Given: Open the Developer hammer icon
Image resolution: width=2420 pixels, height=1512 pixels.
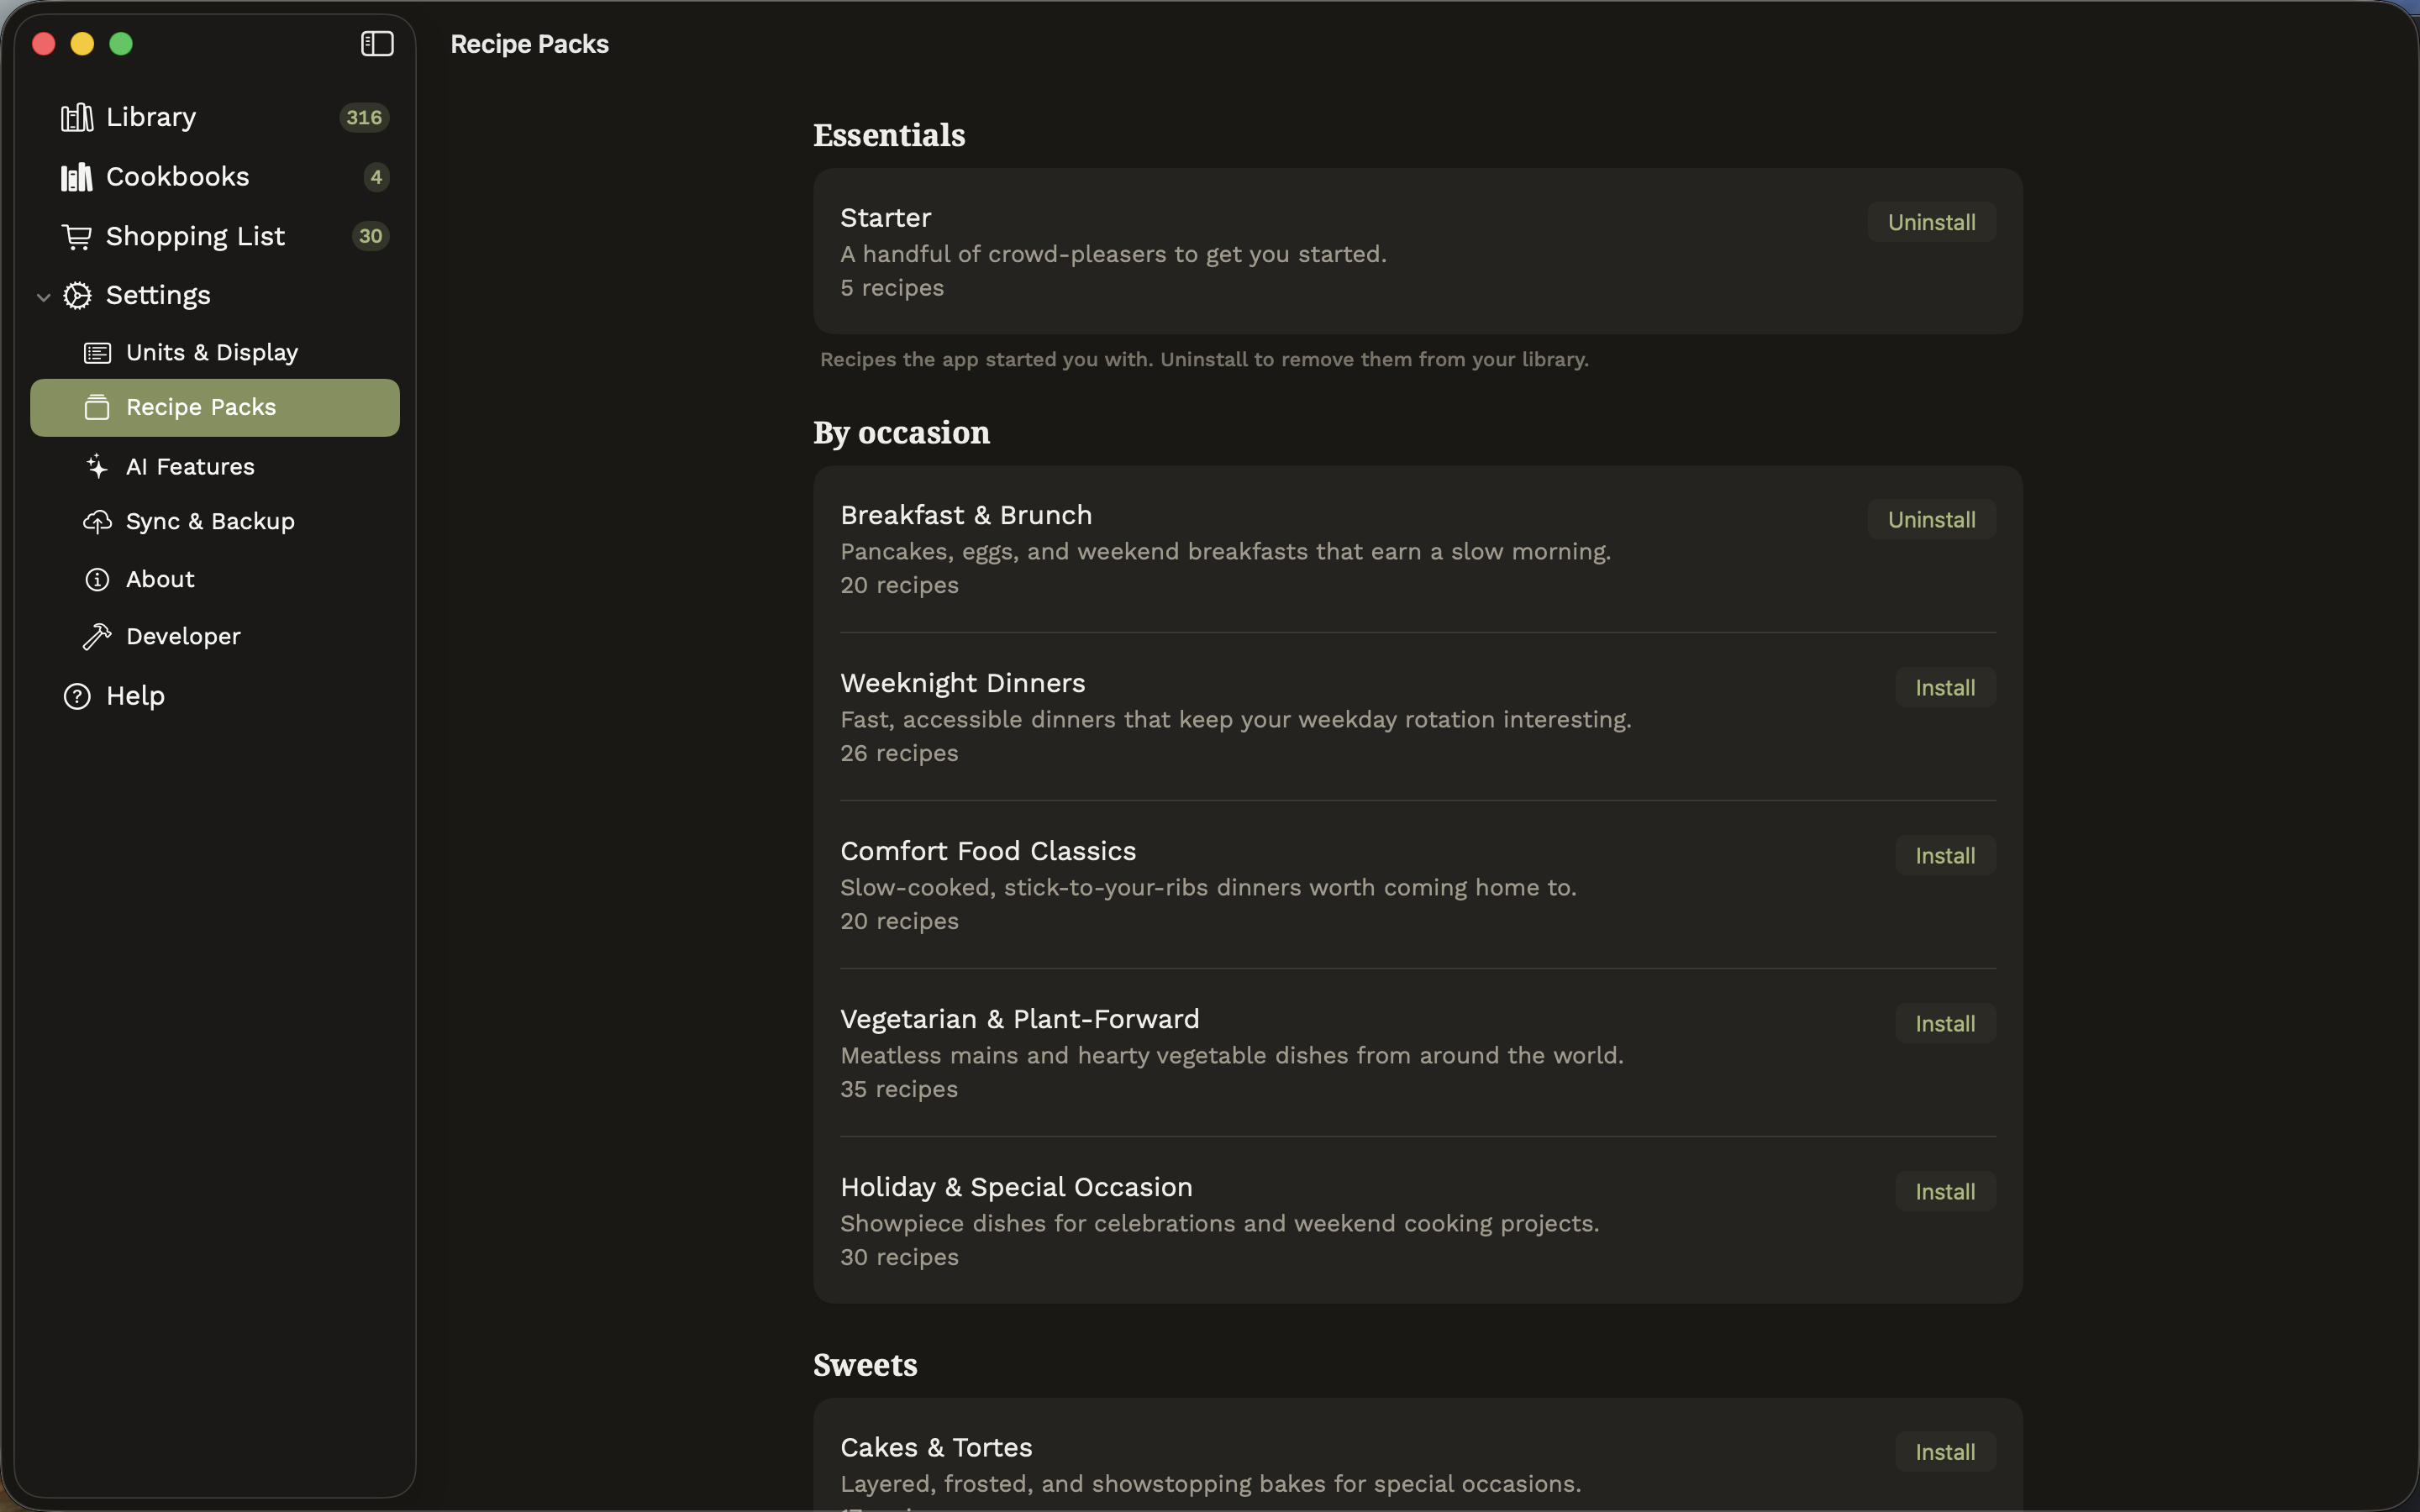Looking at the screenshot, I should point(97,637).
